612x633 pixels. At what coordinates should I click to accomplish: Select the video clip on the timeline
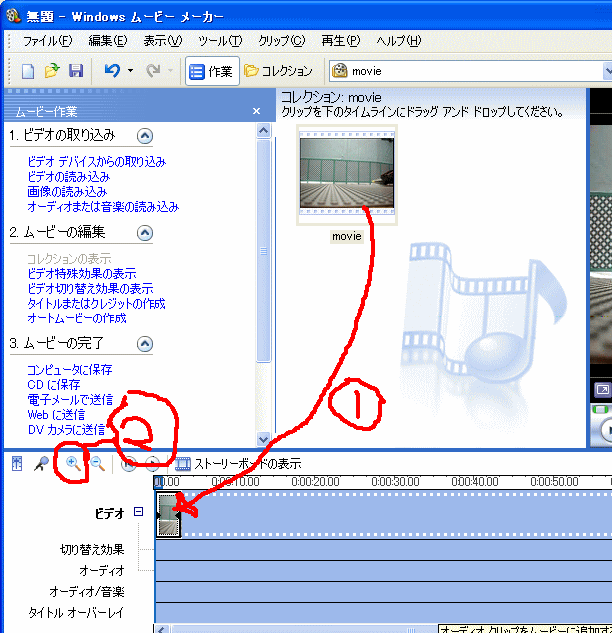pos(168,515)
